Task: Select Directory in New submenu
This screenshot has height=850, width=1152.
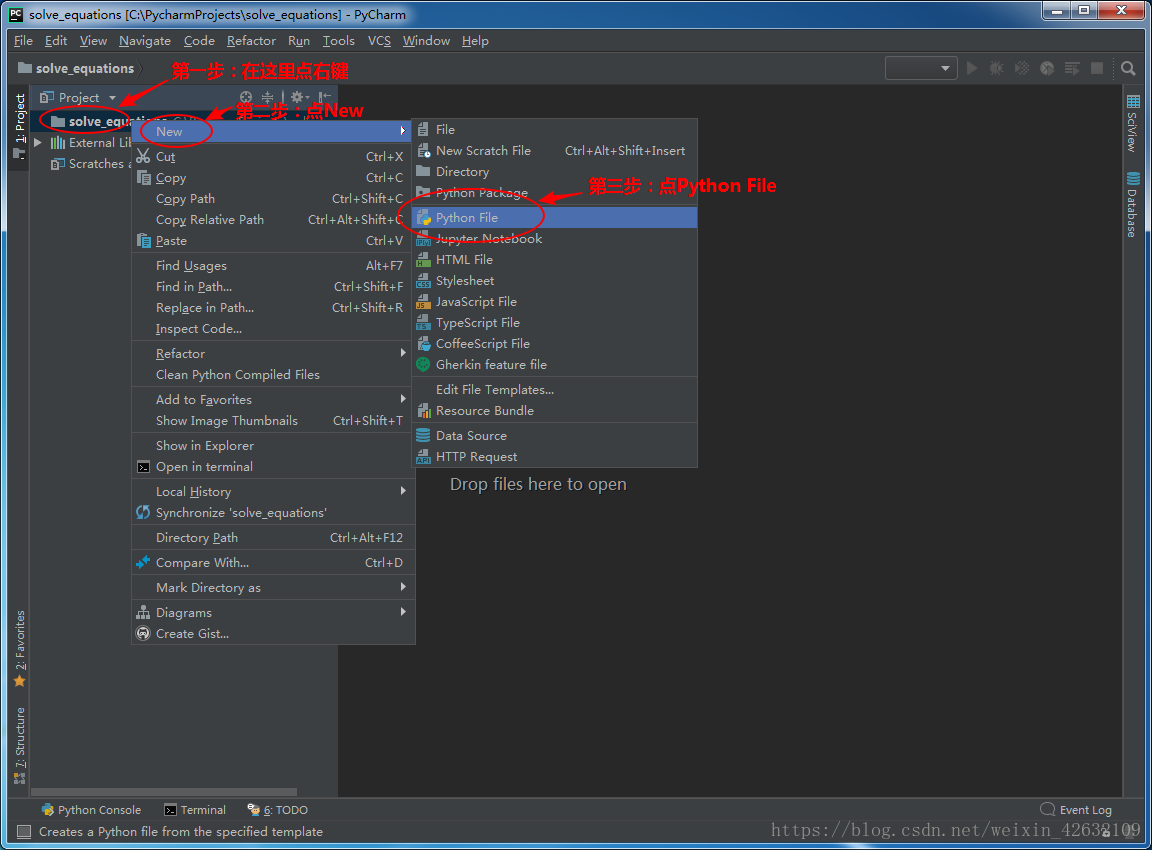Action: 555,171
